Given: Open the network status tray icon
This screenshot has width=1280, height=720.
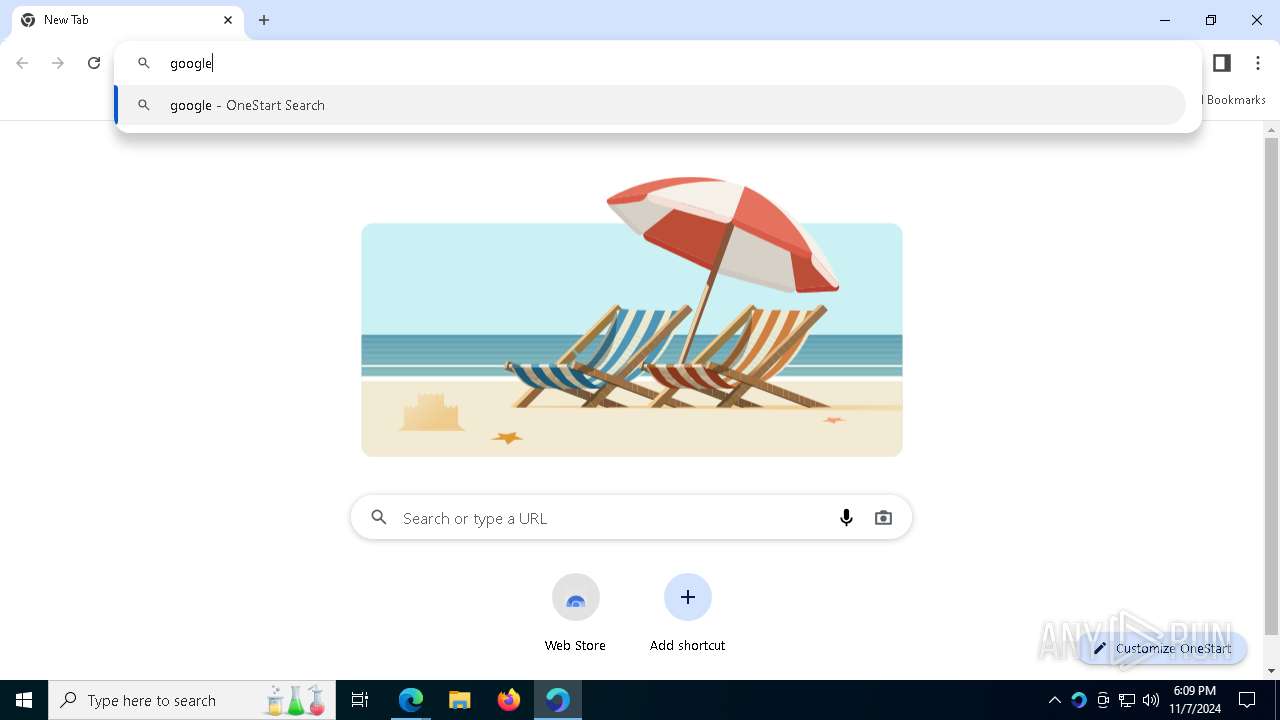Looking at the screenshot, I should click(1127, 700).
